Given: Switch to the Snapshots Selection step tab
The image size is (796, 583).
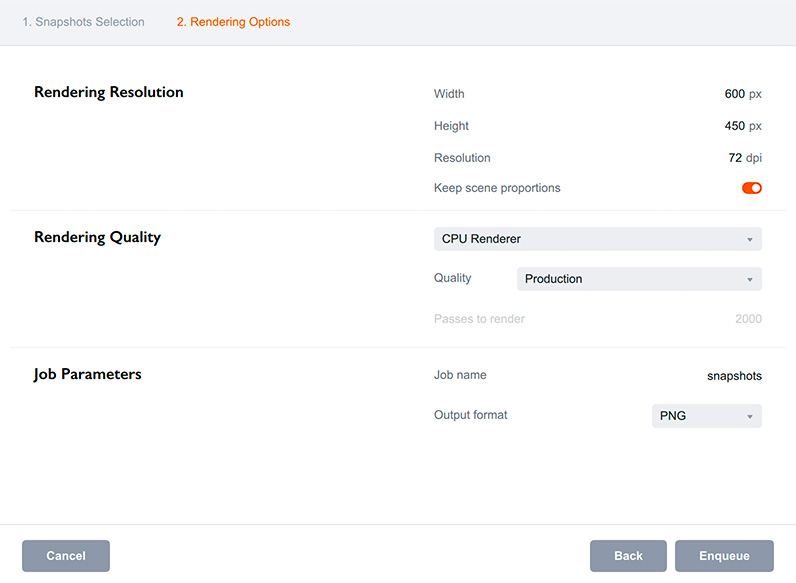Looking at the screenshot, I should pos(83,22).
